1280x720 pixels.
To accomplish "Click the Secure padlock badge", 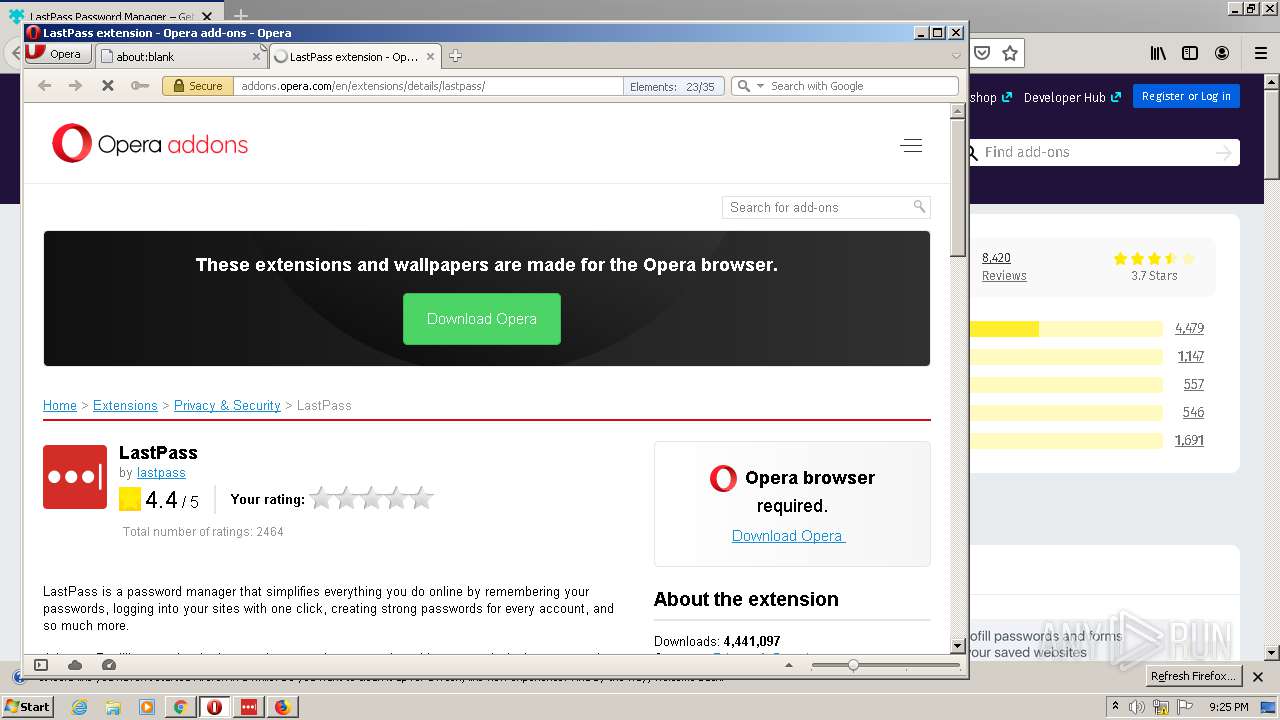I will pos(198,86).
